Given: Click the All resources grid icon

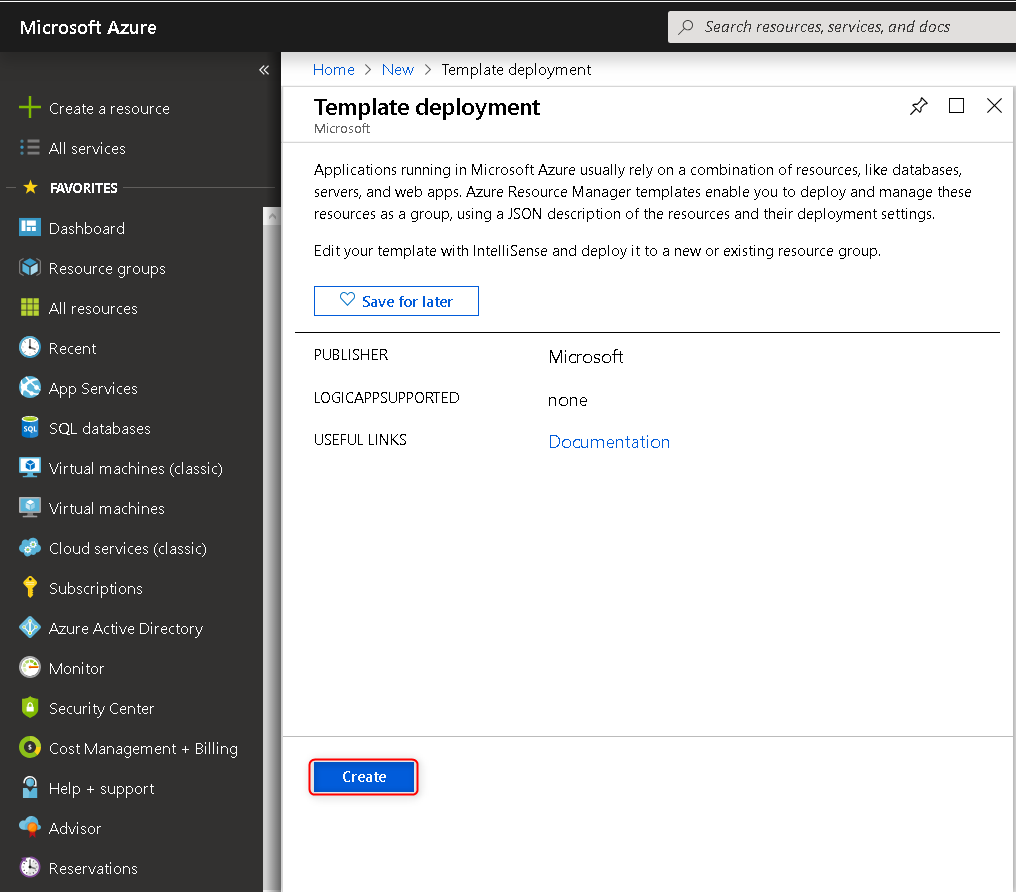Looking at the screenshot, I should [x=30, y=308].
